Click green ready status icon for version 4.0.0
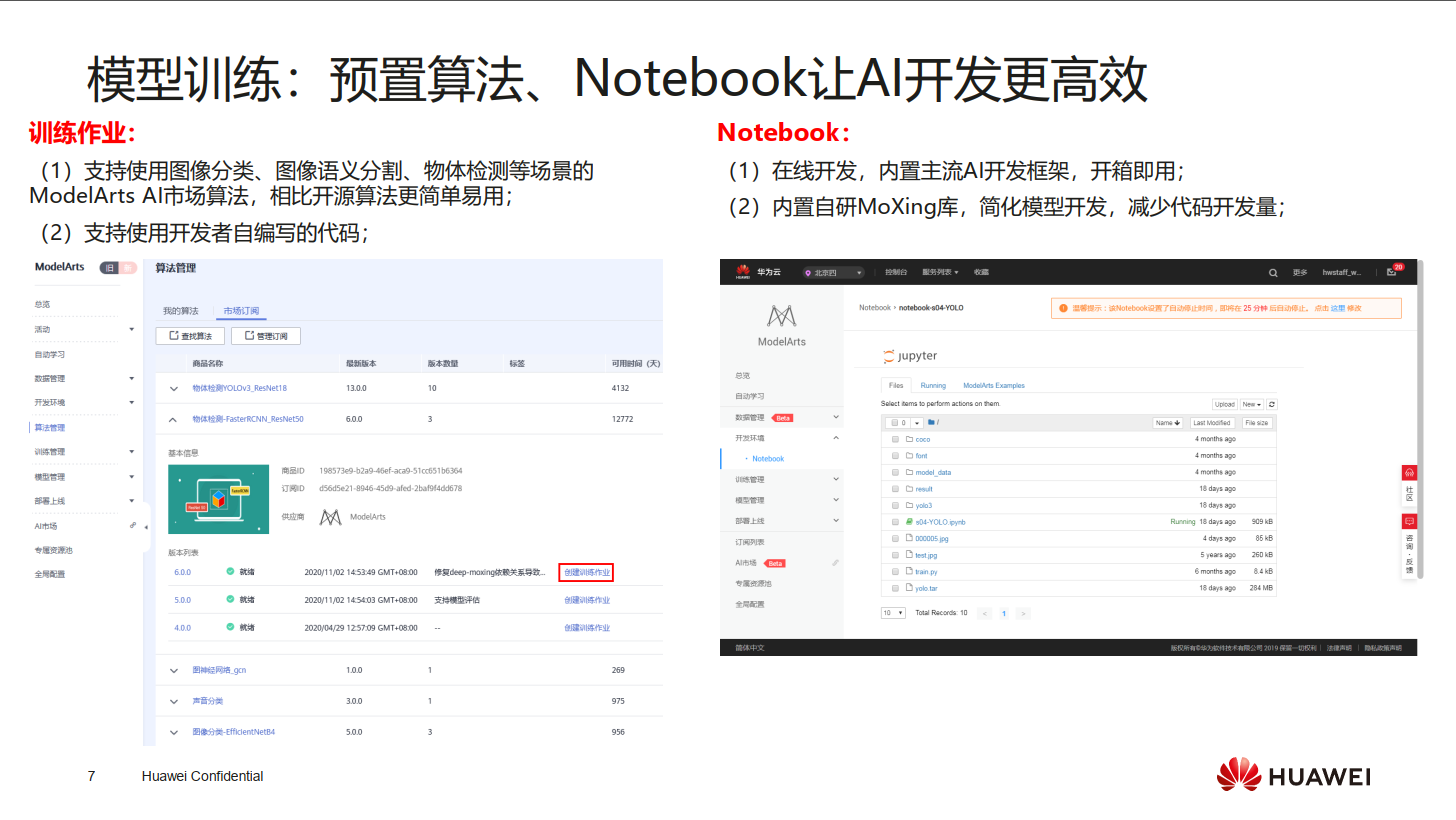The height and width of the screenshot is (820, 1456). pos(230,627)
